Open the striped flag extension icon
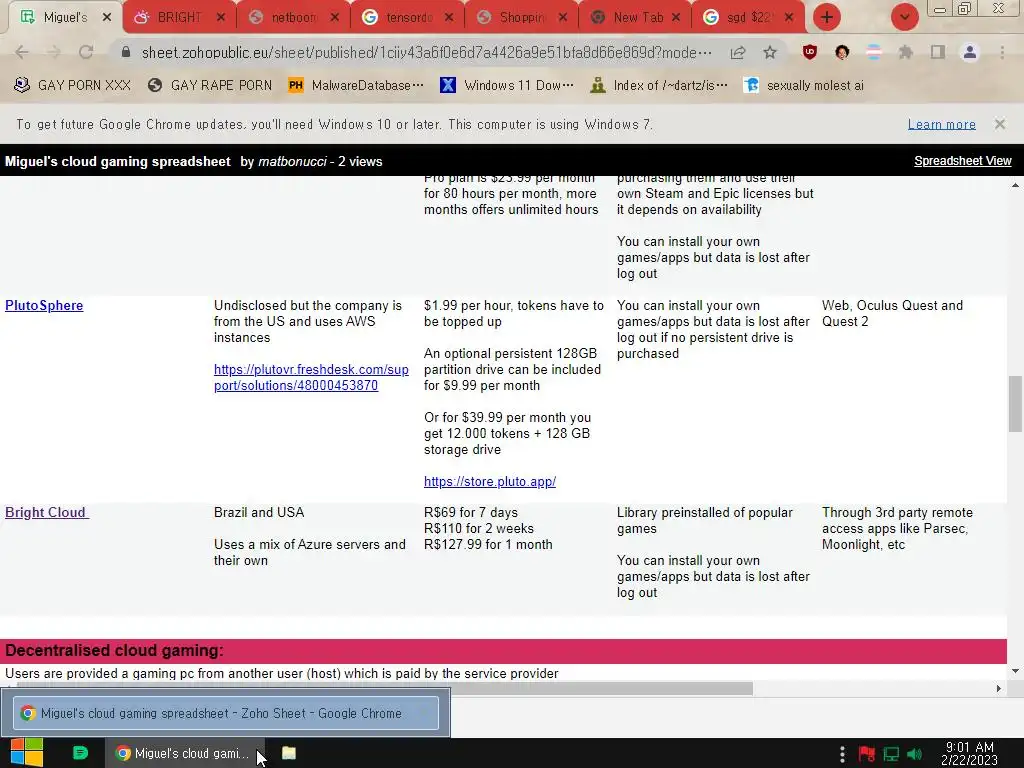1024x768 pixels. point(874,52)
